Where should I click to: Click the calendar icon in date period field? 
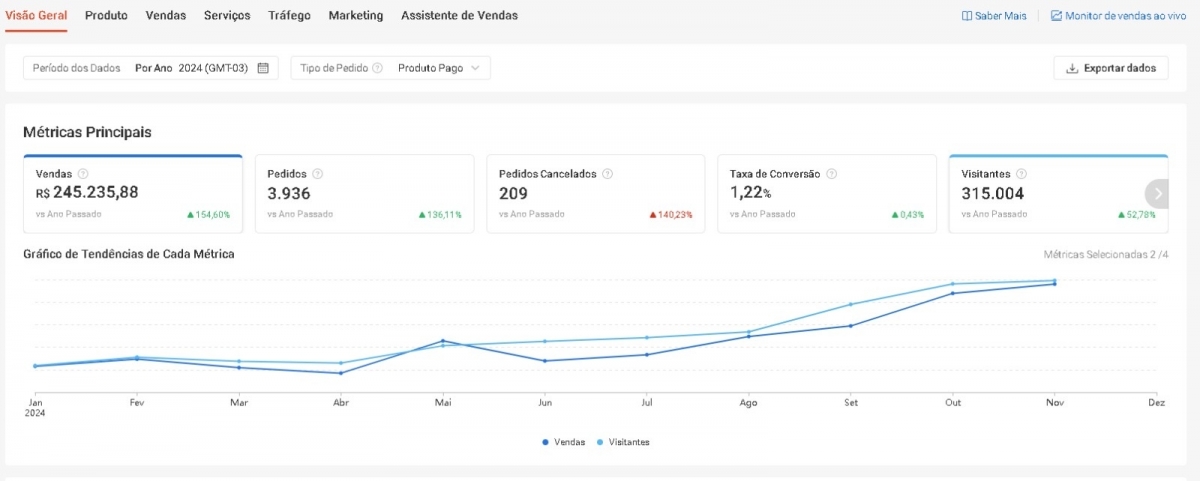[263, 68]
